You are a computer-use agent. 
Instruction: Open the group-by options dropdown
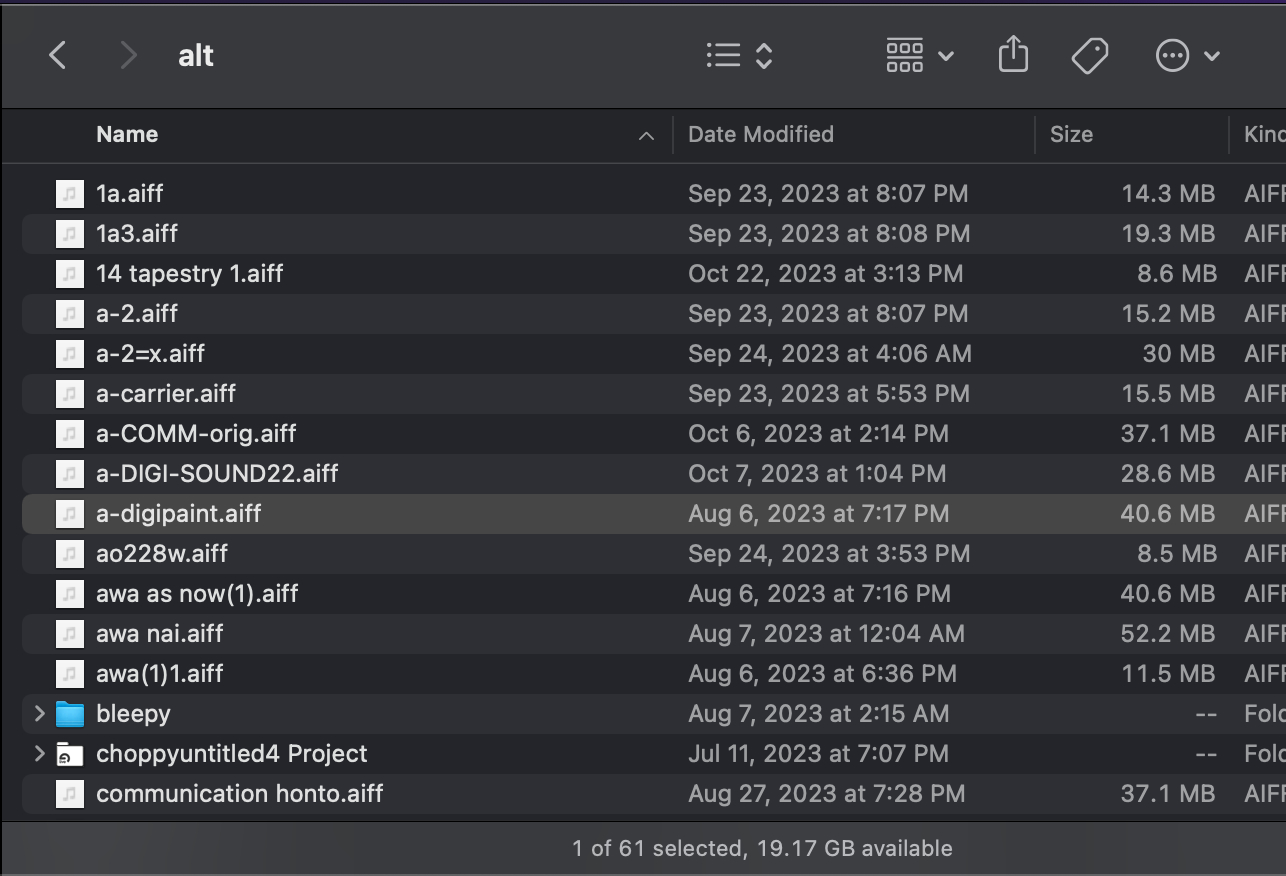click(919, 56)
